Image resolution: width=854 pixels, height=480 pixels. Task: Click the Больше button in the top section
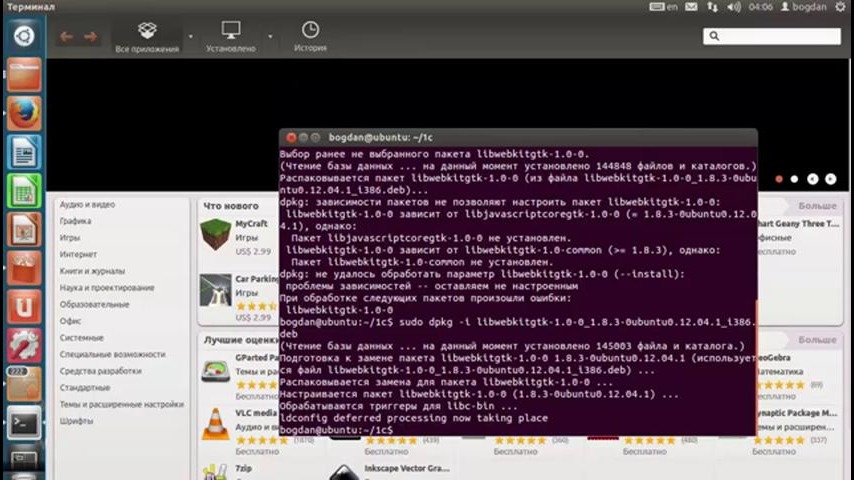817,206
